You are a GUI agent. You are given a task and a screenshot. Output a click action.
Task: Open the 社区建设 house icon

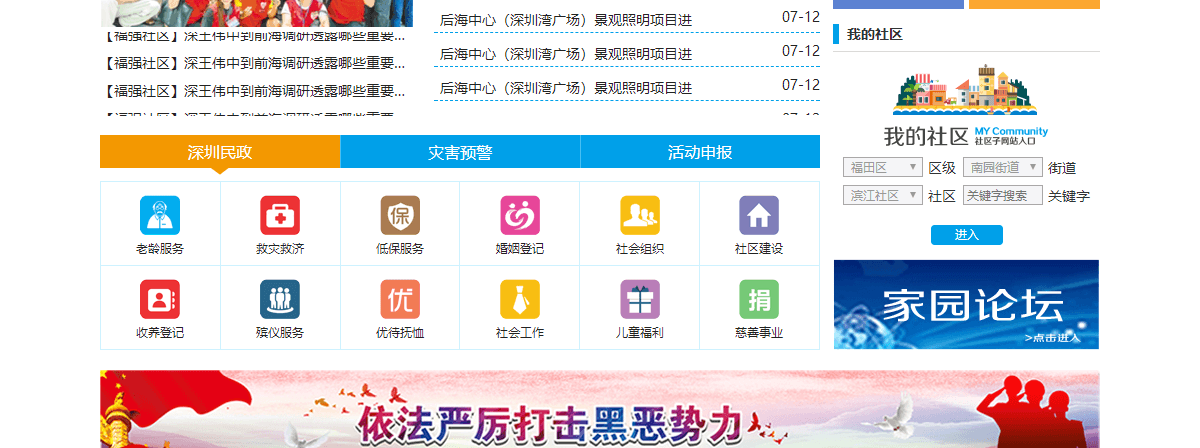click(x=759, y=215)
